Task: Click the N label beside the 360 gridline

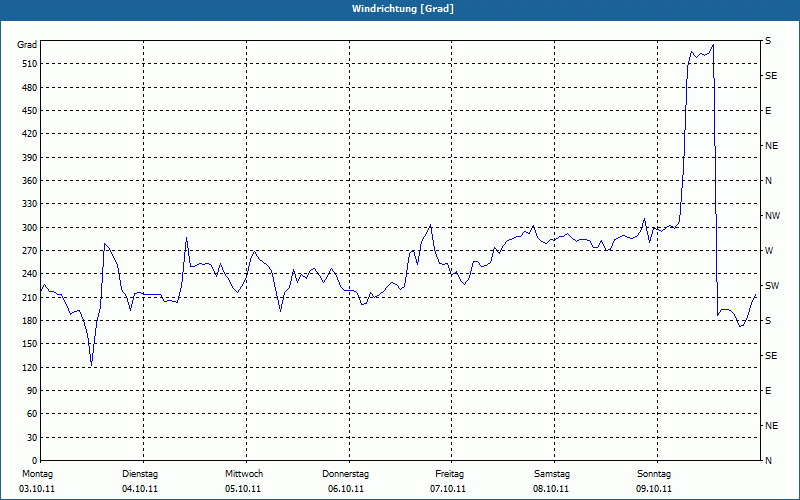Action: tap(768, 181)
